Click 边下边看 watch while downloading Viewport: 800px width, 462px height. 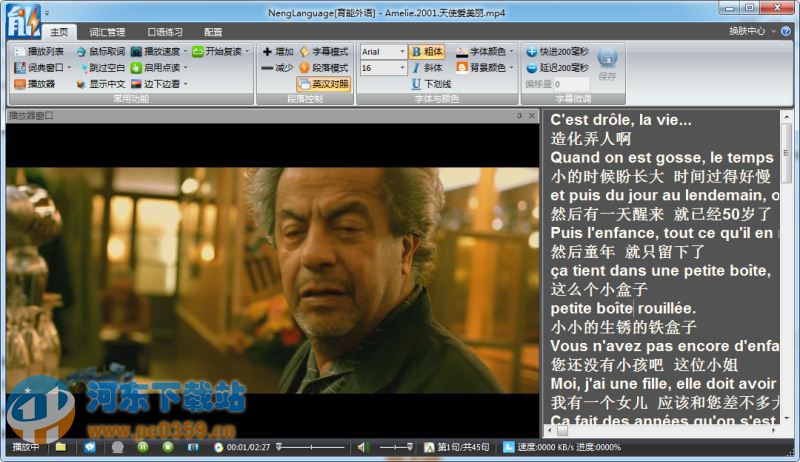[x=156, y=84]
